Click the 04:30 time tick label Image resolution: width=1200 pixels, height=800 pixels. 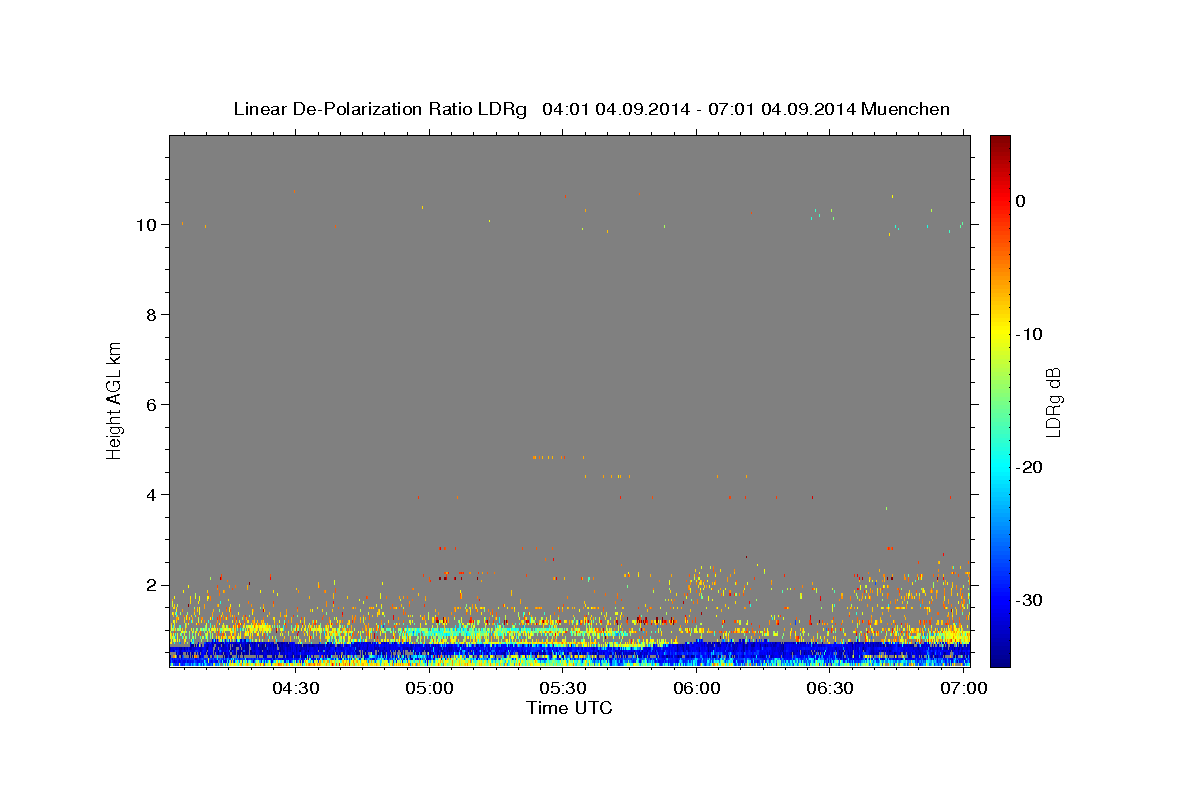(296, 689)
